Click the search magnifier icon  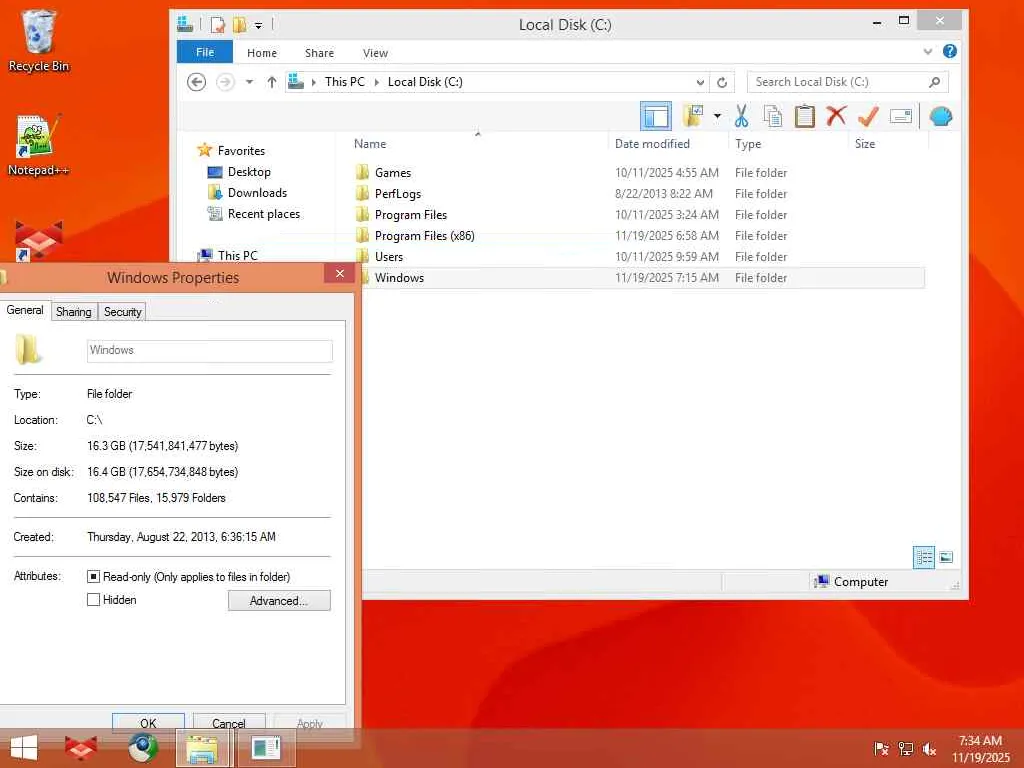pyautogui.click(x=935, y=82)
